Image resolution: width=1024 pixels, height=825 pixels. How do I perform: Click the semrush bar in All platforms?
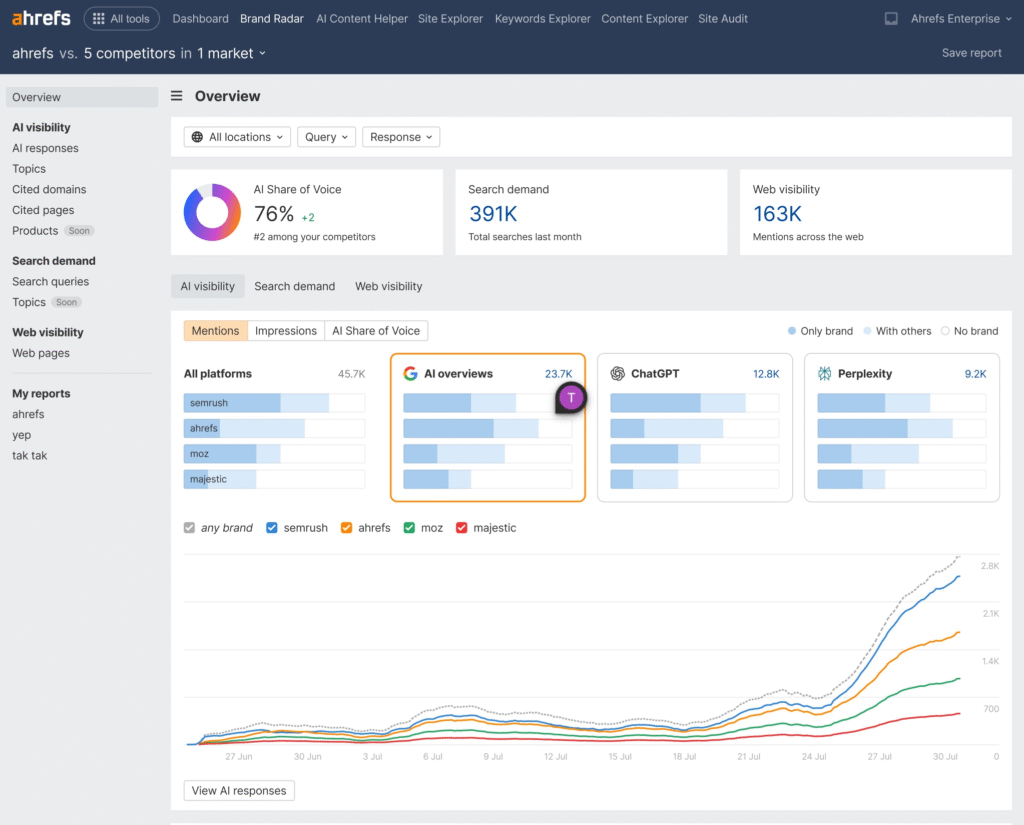[274, 403]
